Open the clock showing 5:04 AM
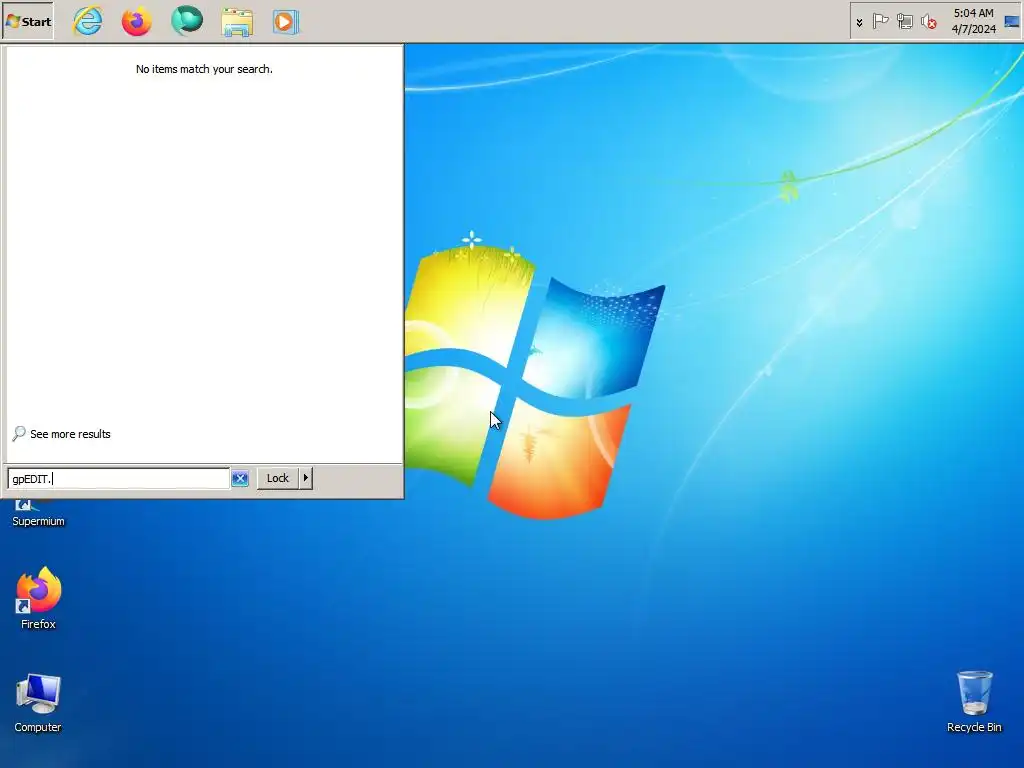 tap(973, 13)
